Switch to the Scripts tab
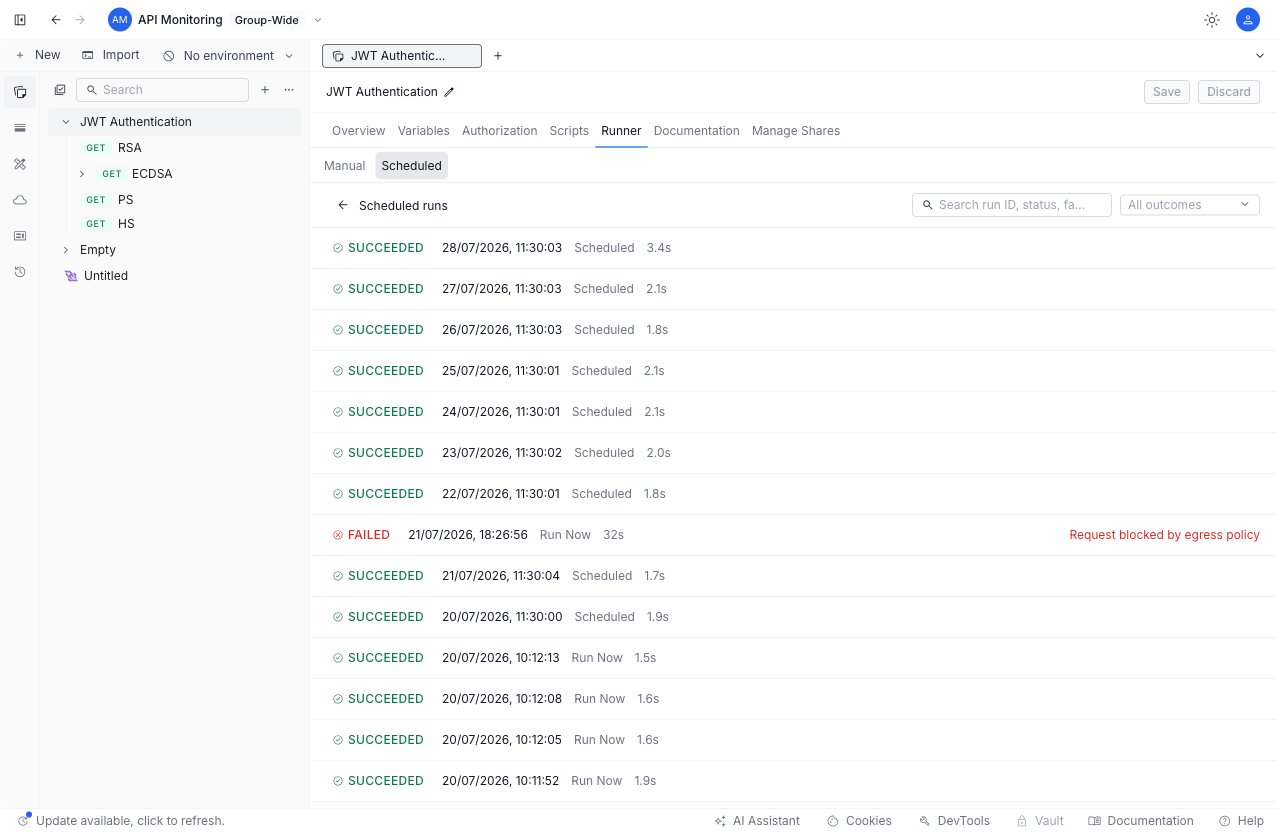The height and width of the screenshot is (832, 1280). point(569,131)
